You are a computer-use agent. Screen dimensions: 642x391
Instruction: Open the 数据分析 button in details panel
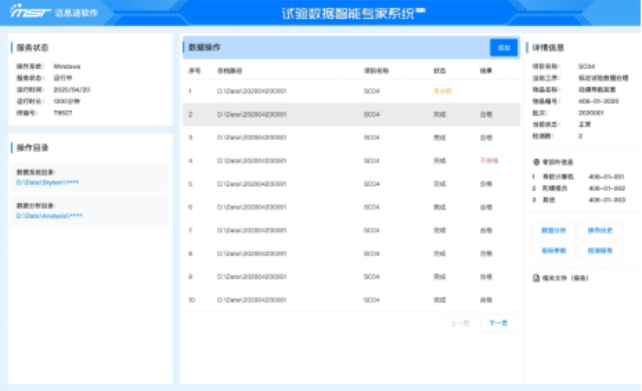point(554,231)
